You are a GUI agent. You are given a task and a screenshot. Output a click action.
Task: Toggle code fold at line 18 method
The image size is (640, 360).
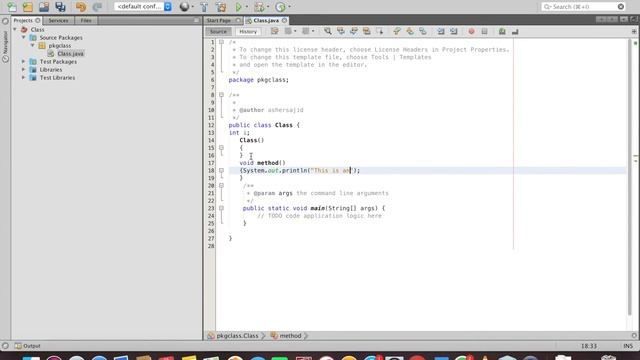click(x=221, y=170)
